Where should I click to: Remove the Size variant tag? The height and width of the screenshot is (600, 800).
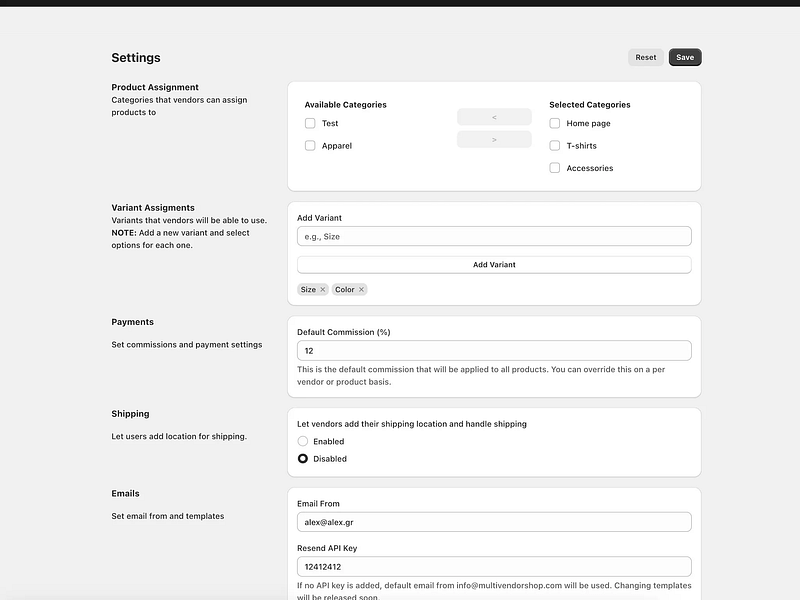point(322,290)
